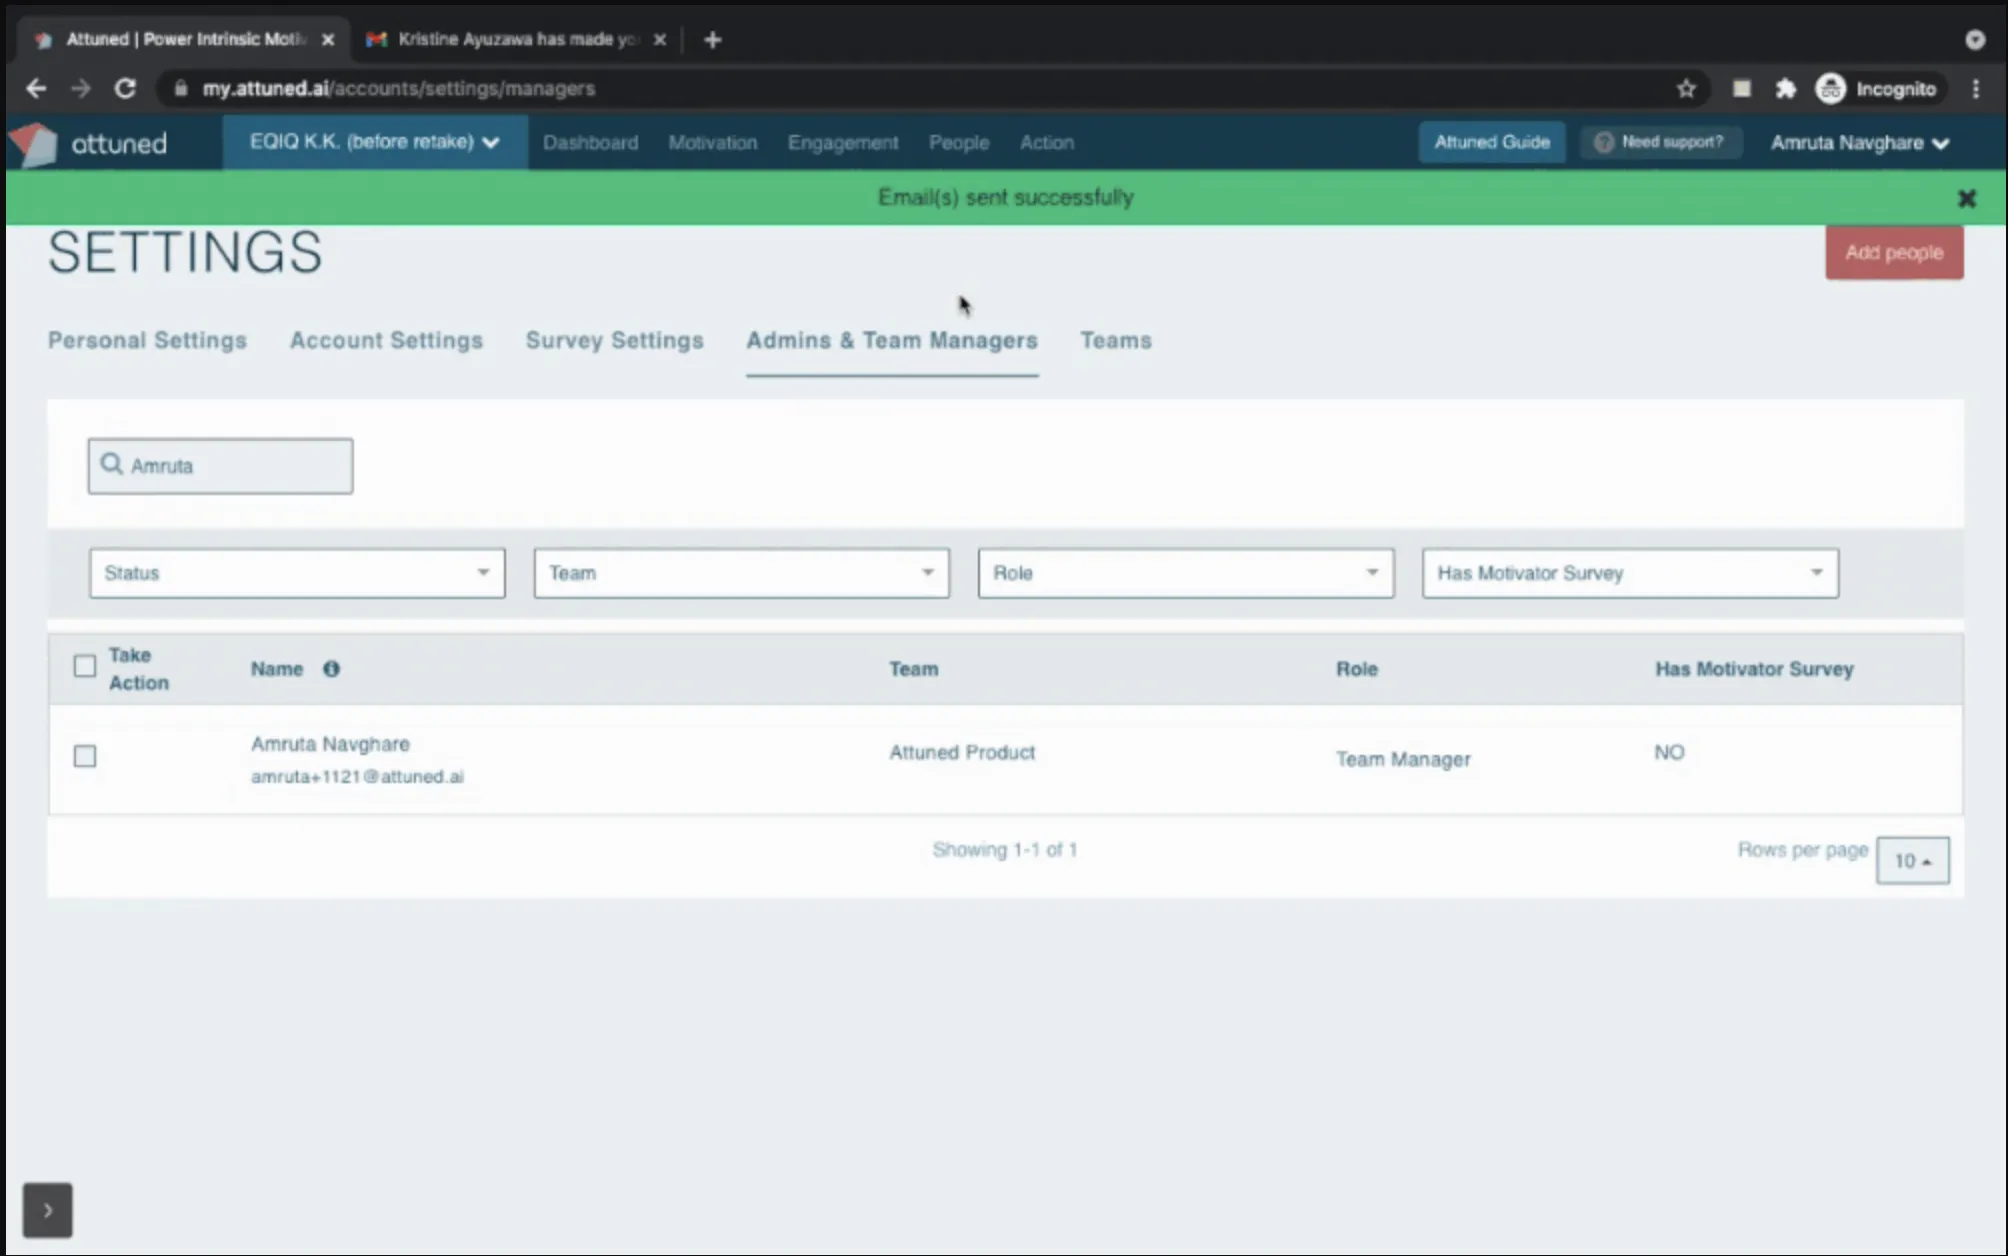Click the Add people button
Image resolution: width=2008 pixels, height=1256 pixels.
coord(1893,253)
